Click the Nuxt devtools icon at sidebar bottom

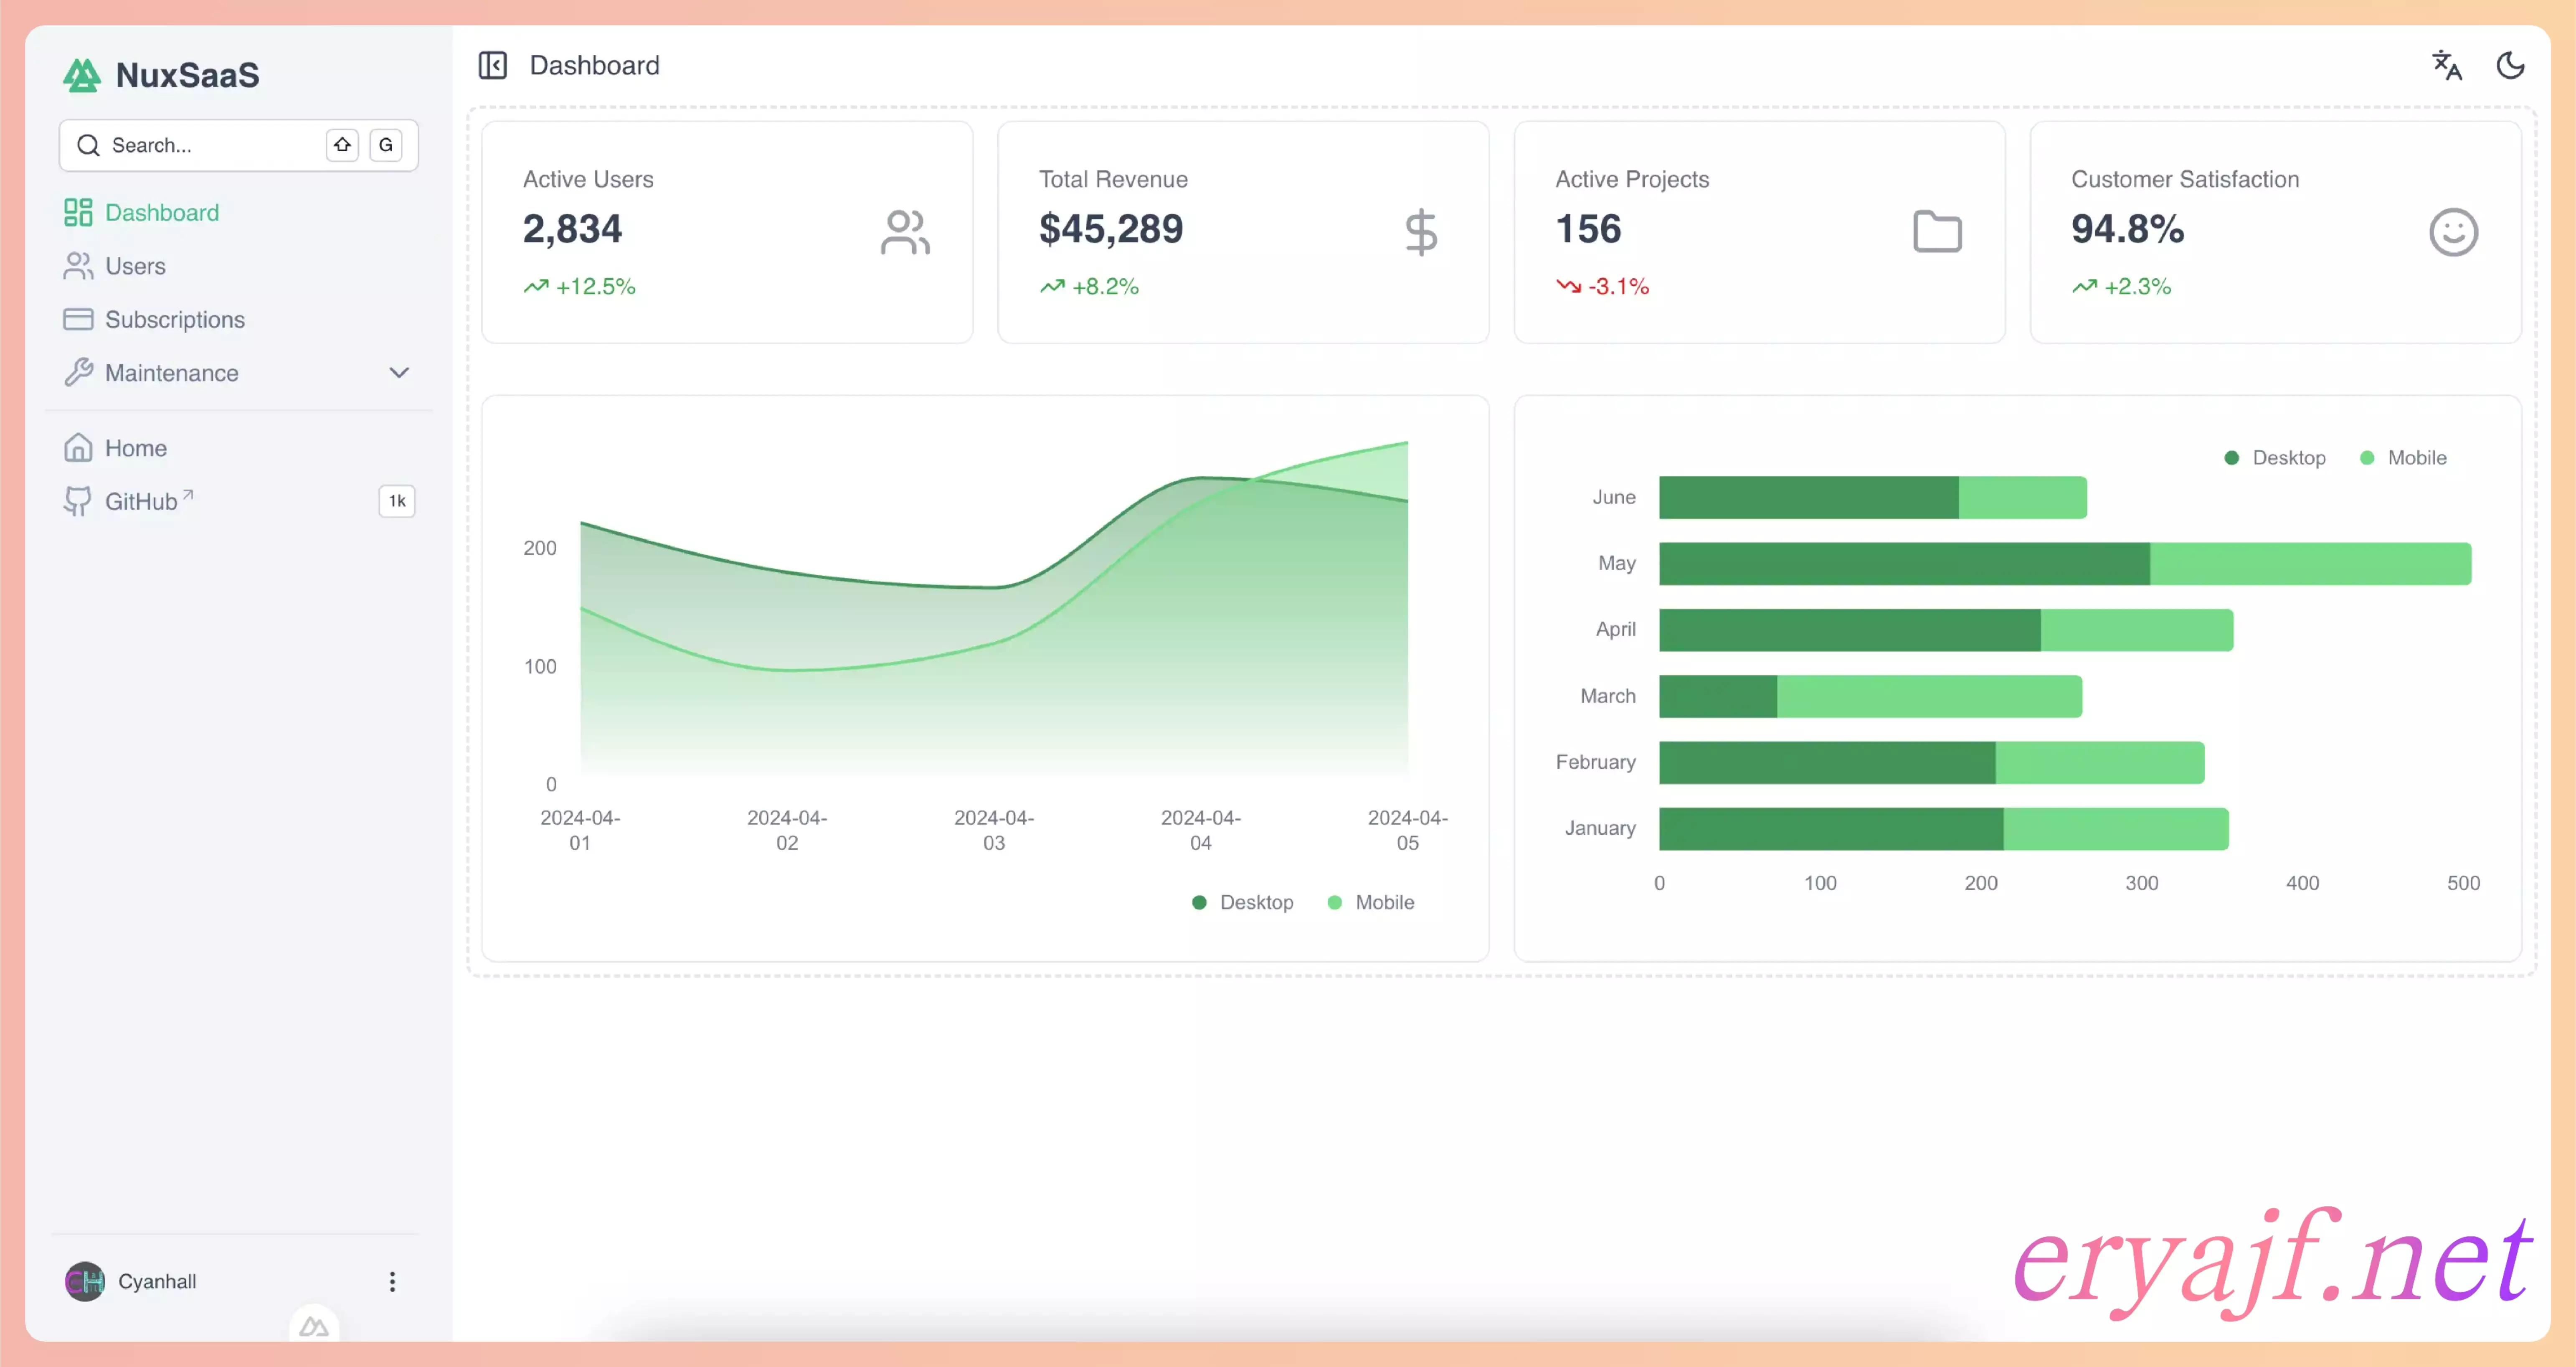pyautogui.click(x=314, y=1326)
